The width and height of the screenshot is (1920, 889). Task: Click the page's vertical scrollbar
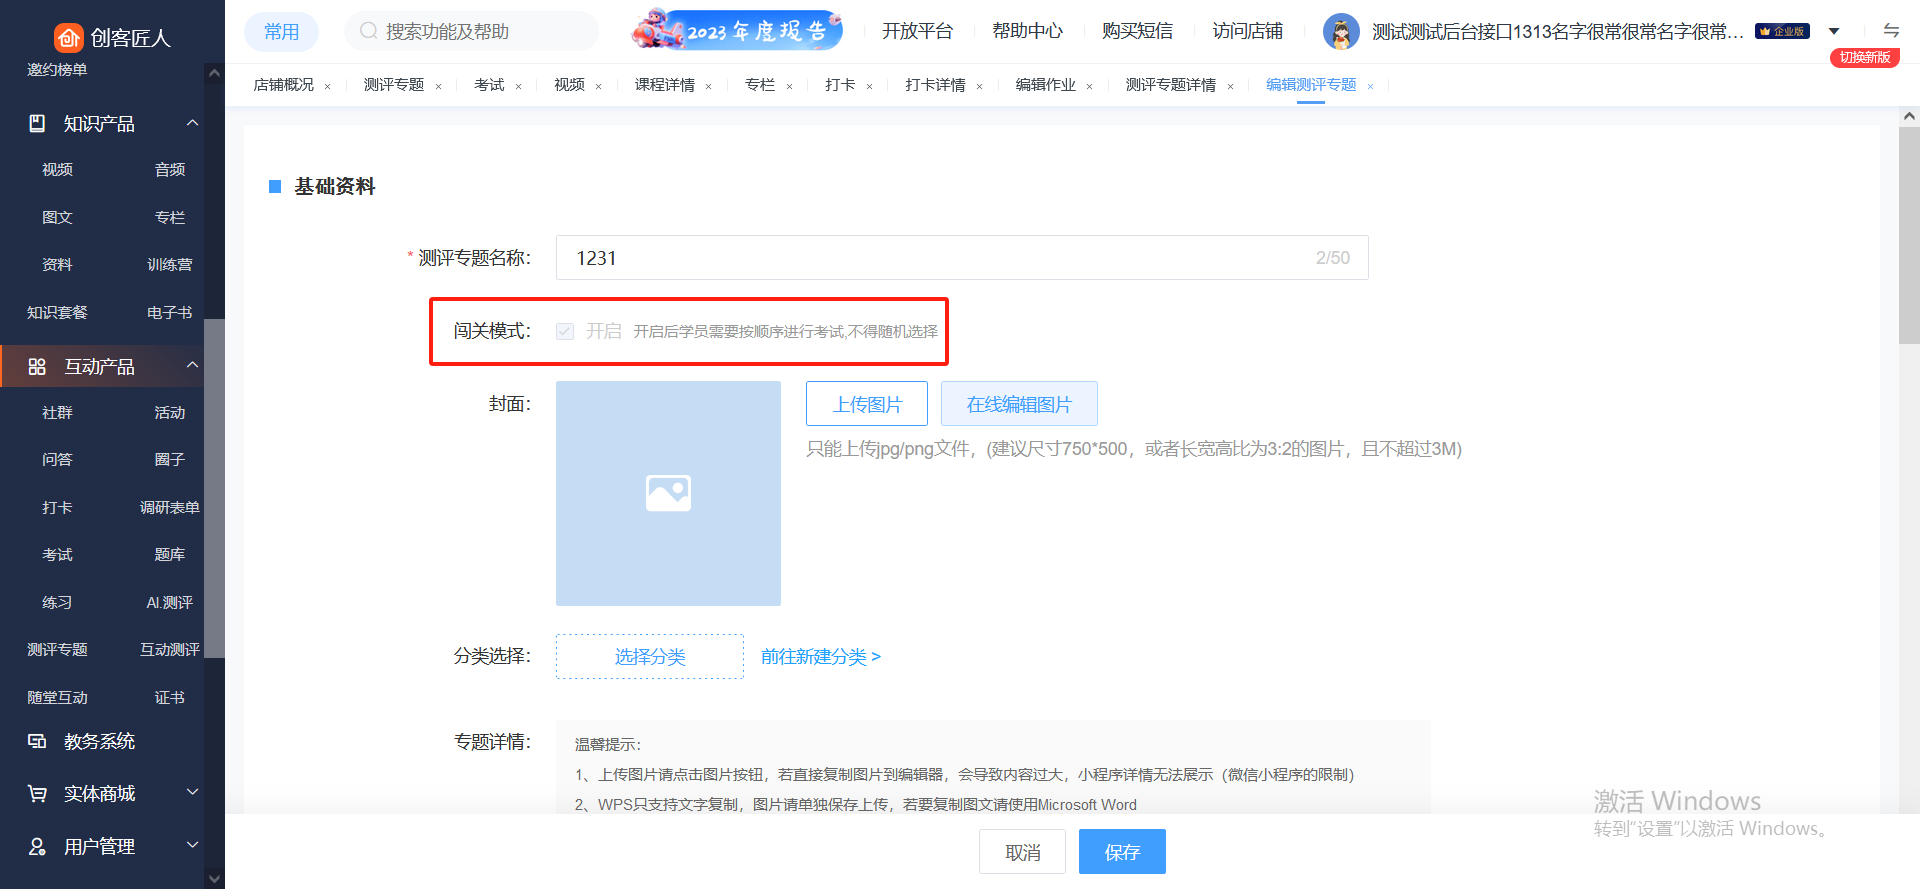(x=1908, y=240)
